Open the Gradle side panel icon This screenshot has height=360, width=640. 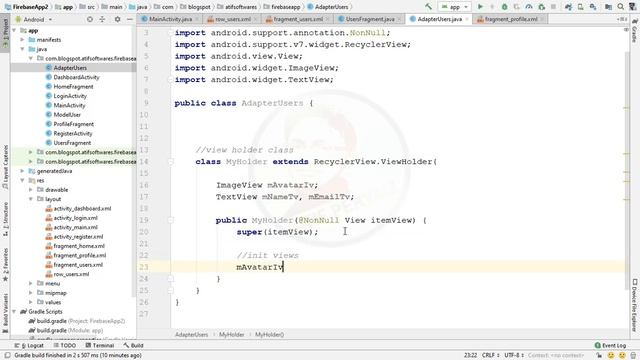point(635,29)
